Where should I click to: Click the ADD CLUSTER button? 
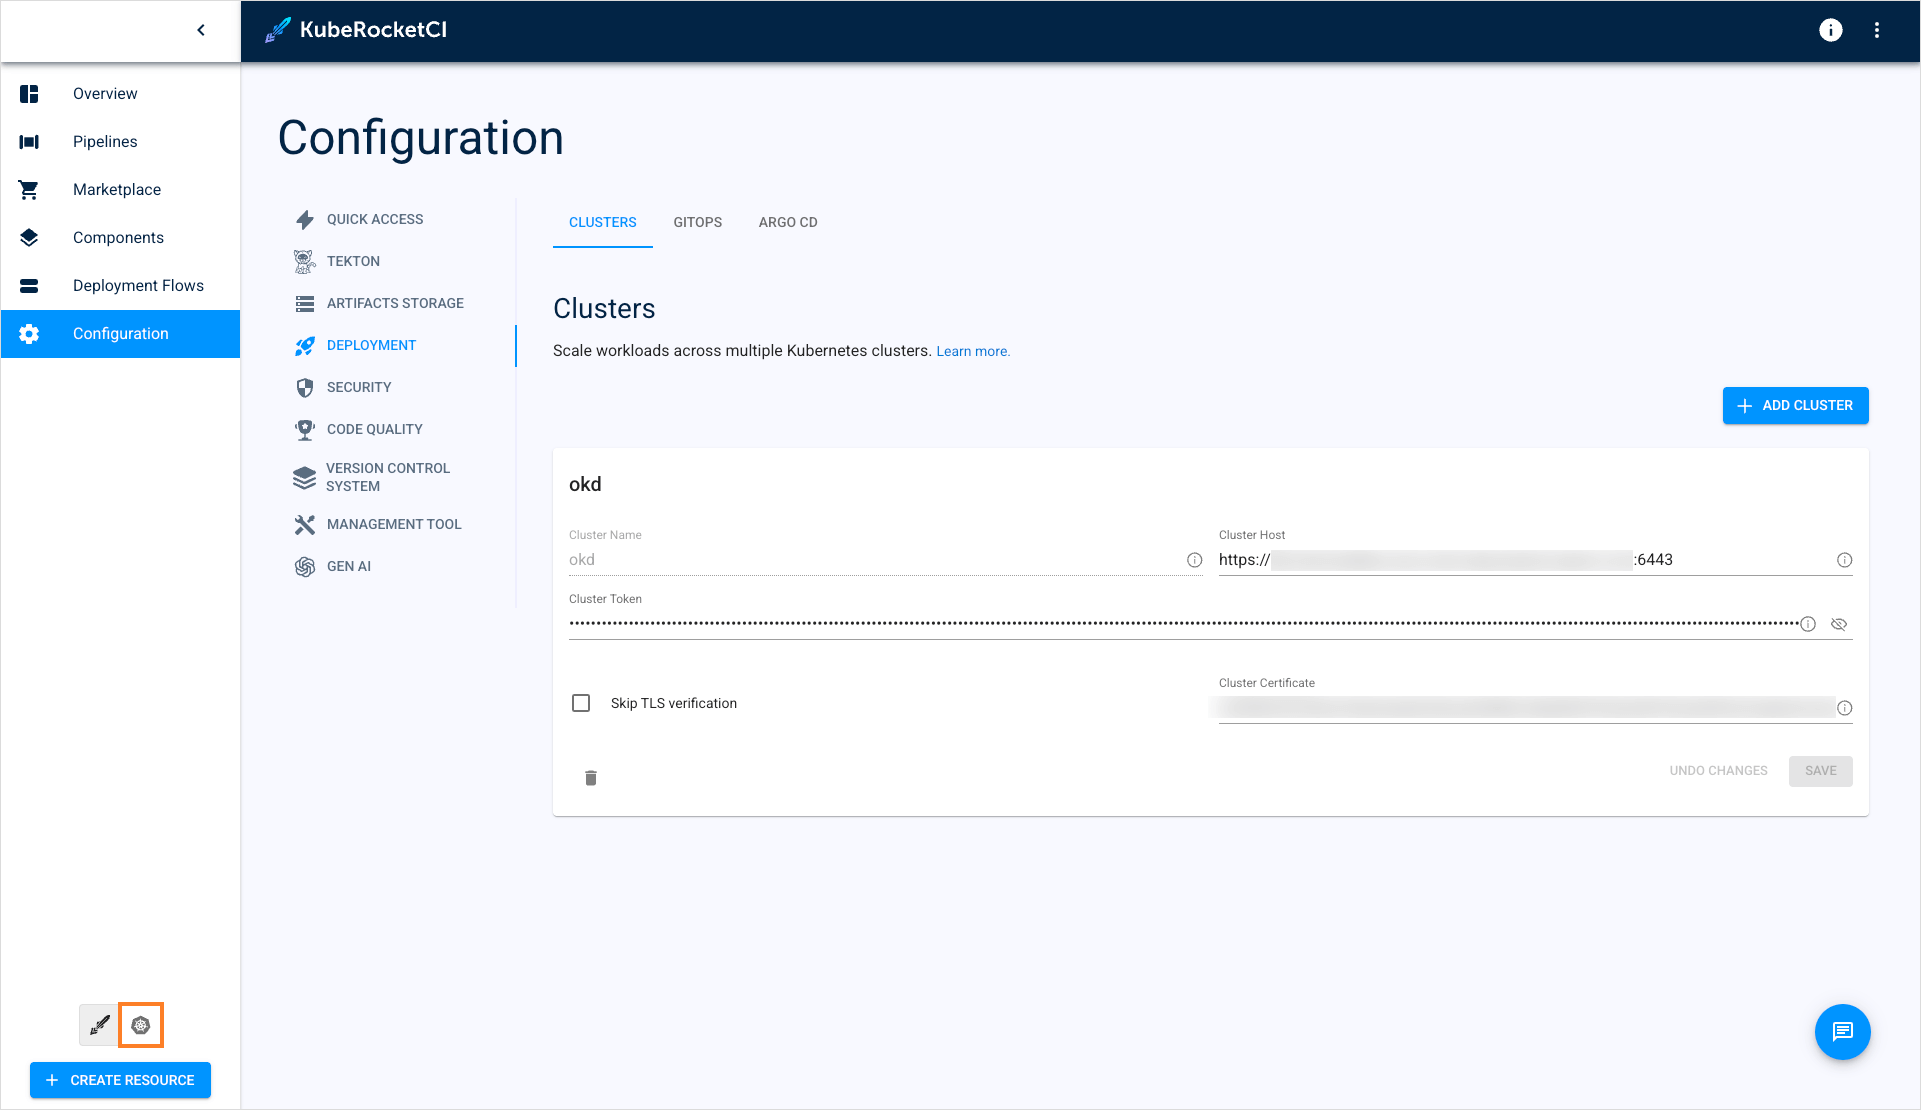point(1795,406)
